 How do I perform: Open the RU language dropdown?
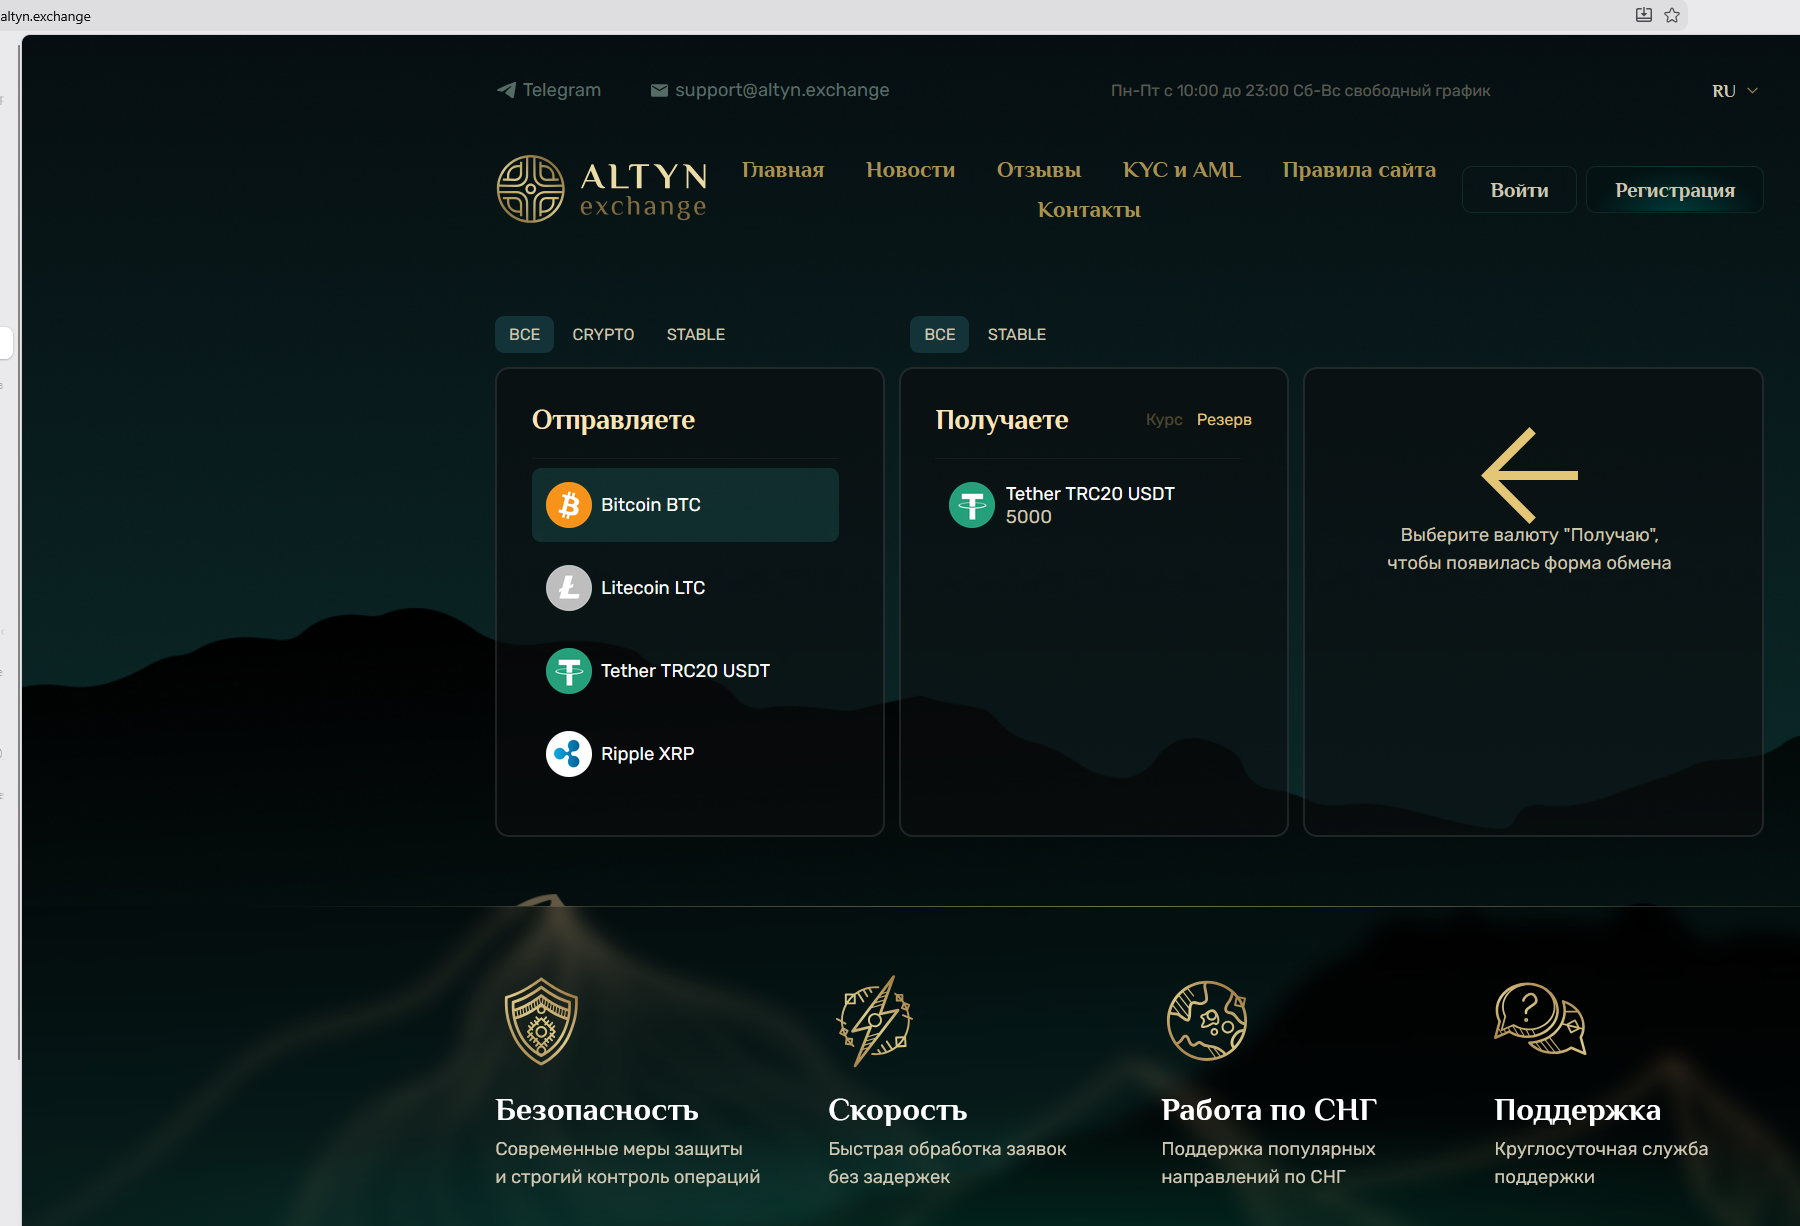point(1735,91)
